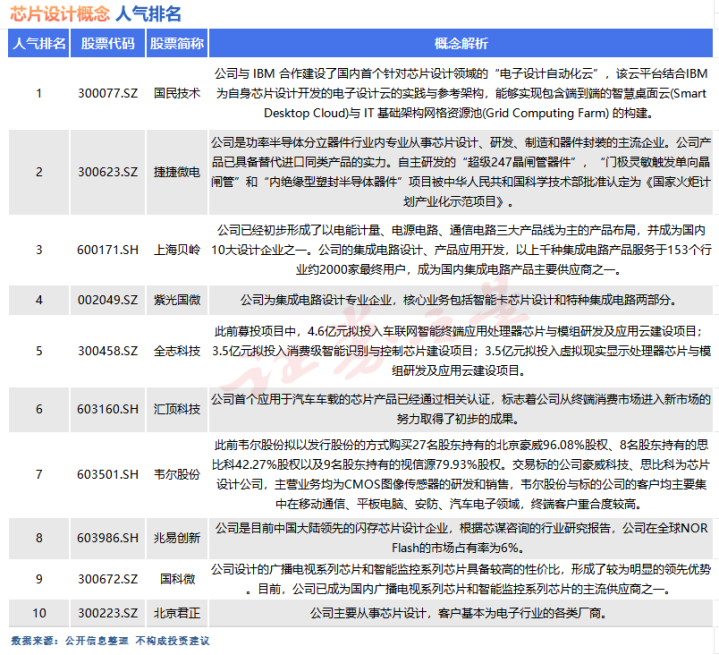The height and width of the screenshot is (655, 719).
Task: Select stock code 603160.SH
Action: [108, 409]
